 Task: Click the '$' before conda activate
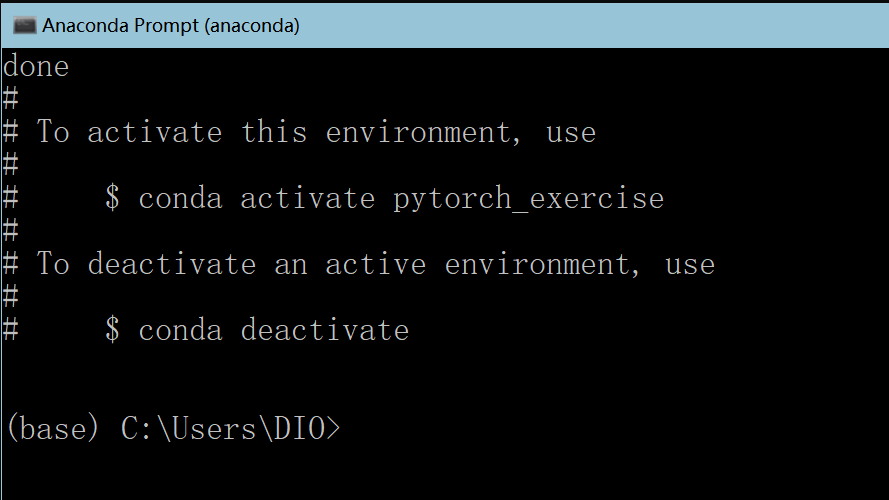pos(112,198)
